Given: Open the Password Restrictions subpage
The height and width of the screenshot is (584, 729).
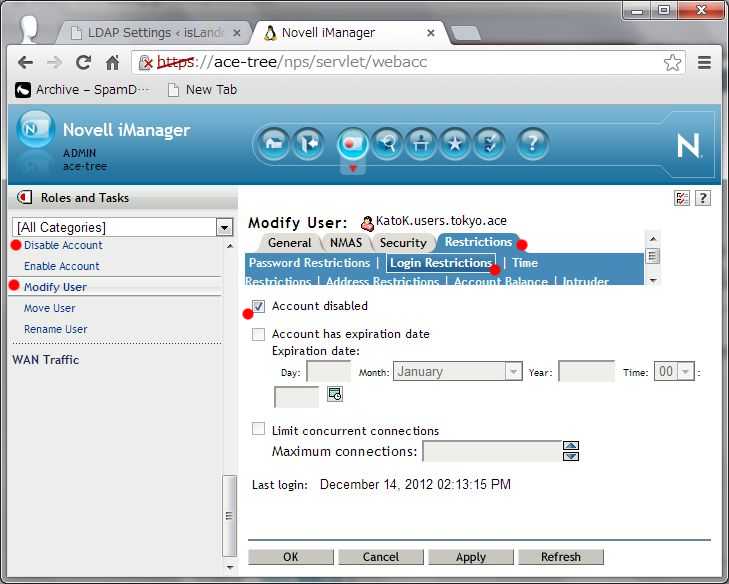Looking at the screenshot, I should coord(309,263).
